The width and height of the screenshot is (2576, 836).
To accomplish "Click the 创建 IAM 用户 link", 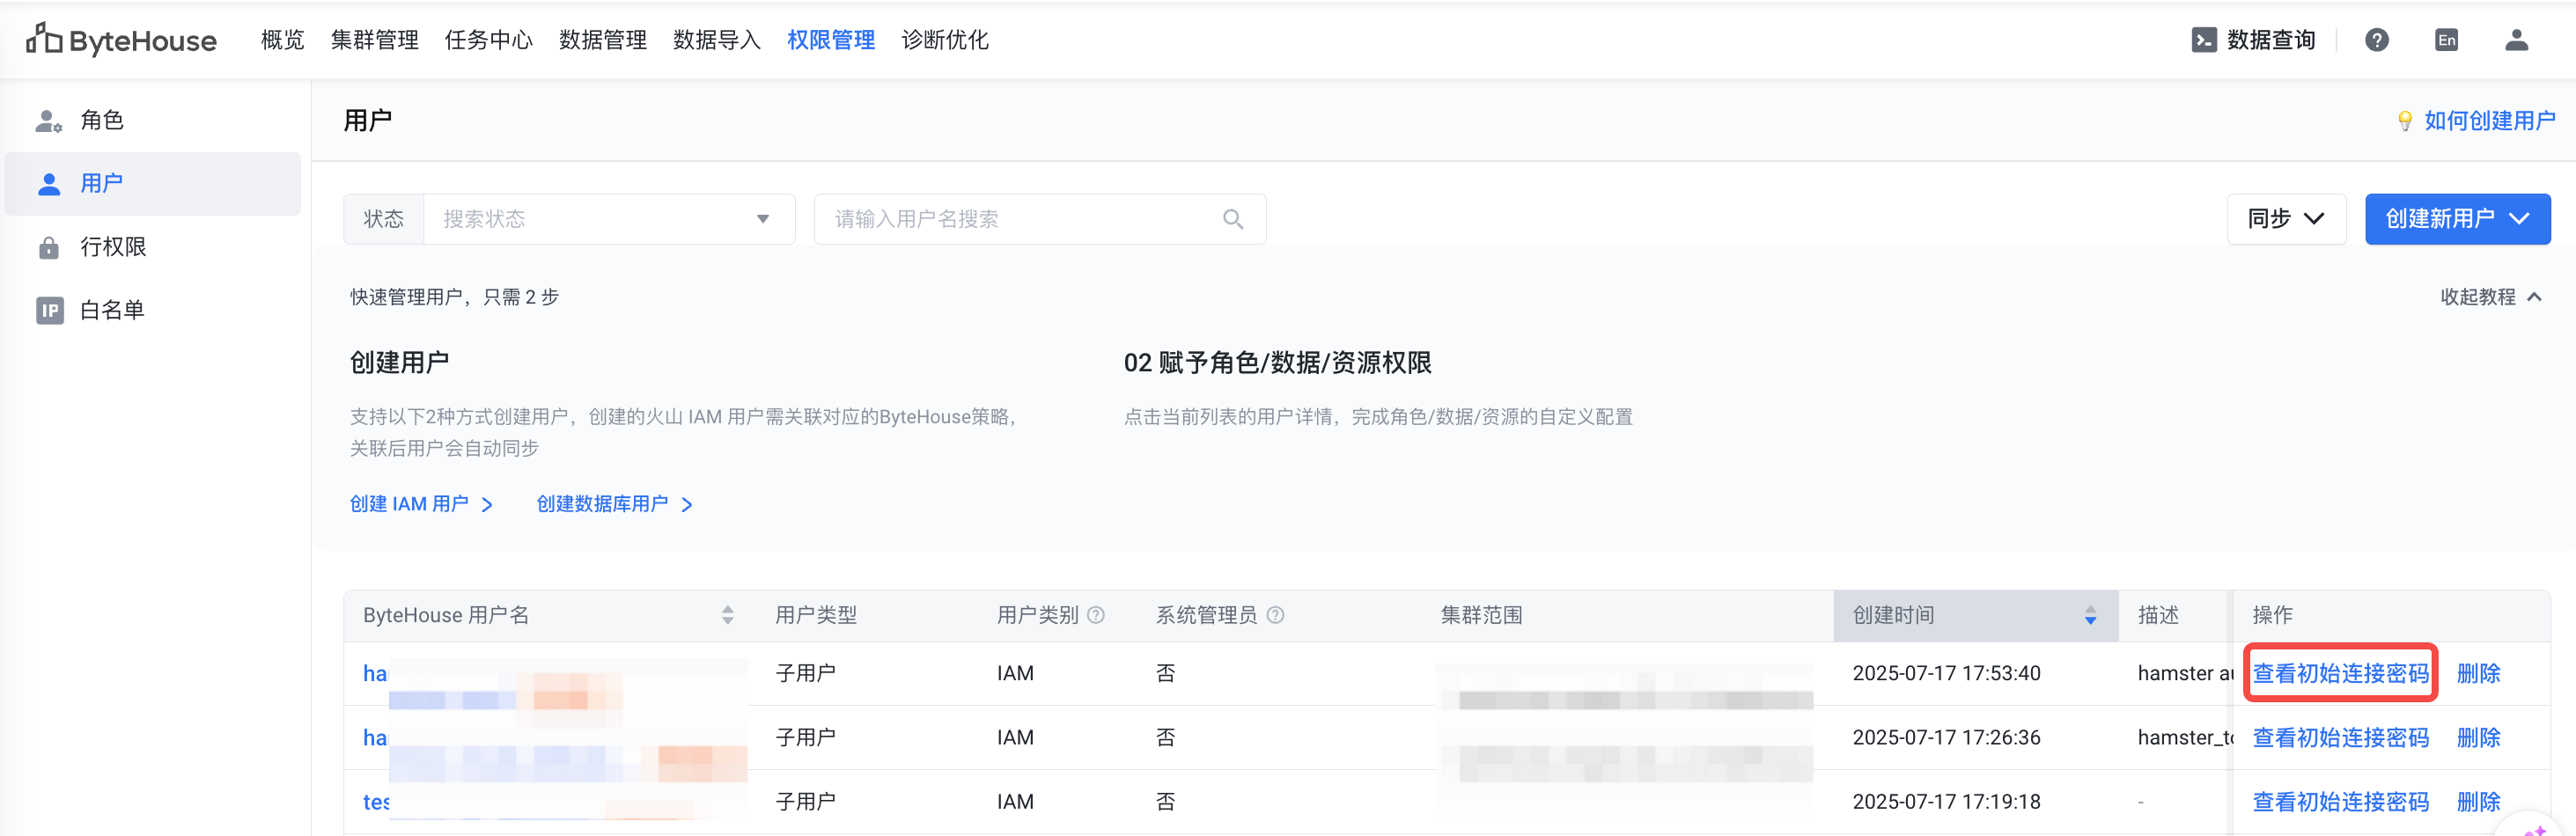I will 421,504.
